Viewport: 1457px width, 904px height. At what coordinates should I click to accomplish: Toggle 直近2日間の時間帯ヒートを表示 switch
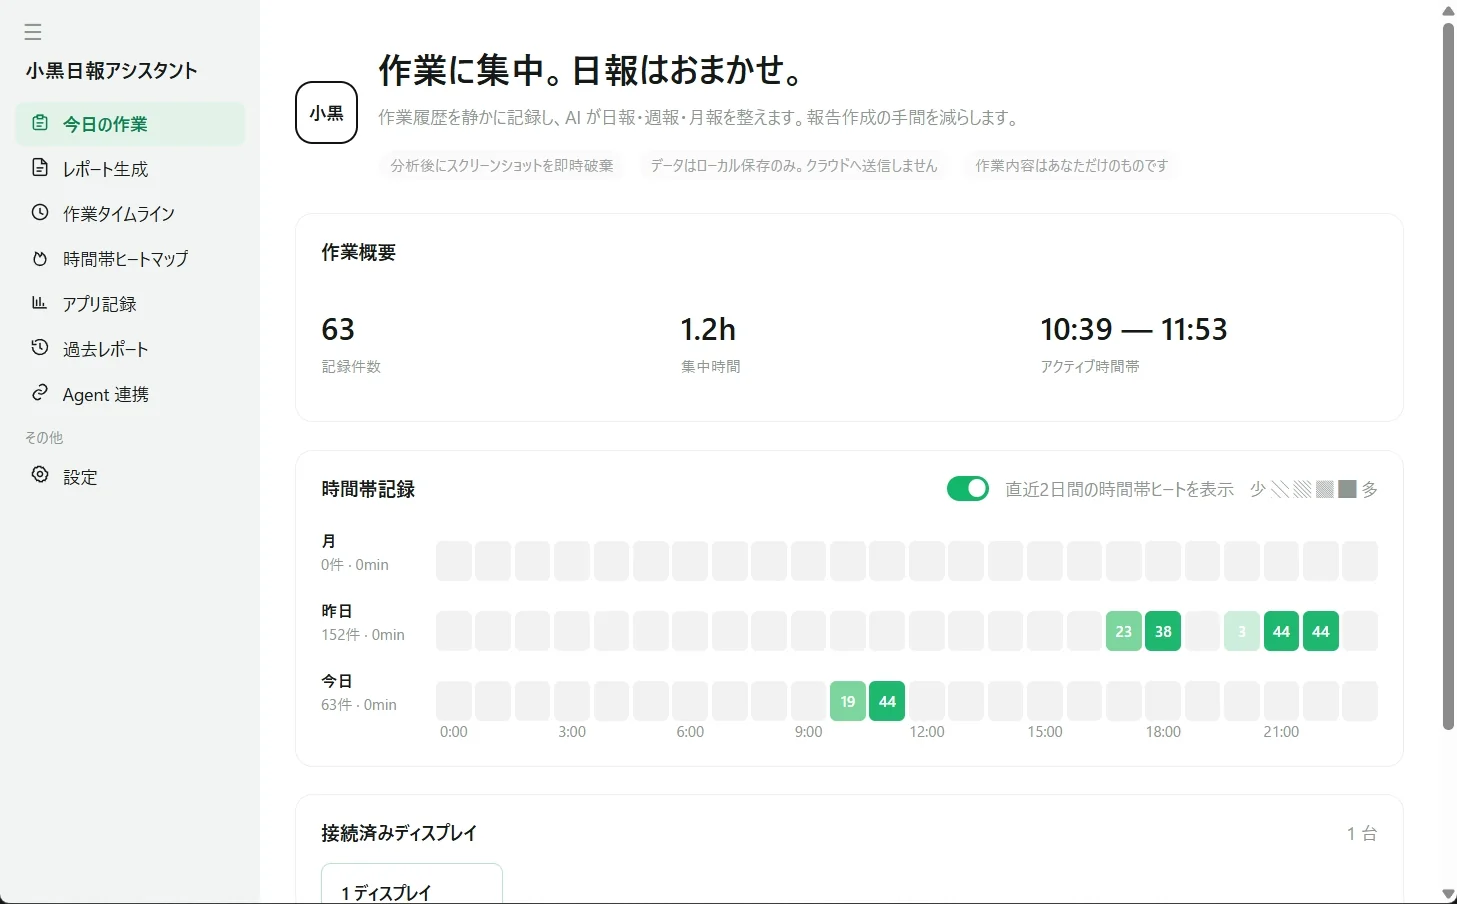pos(968,488)
